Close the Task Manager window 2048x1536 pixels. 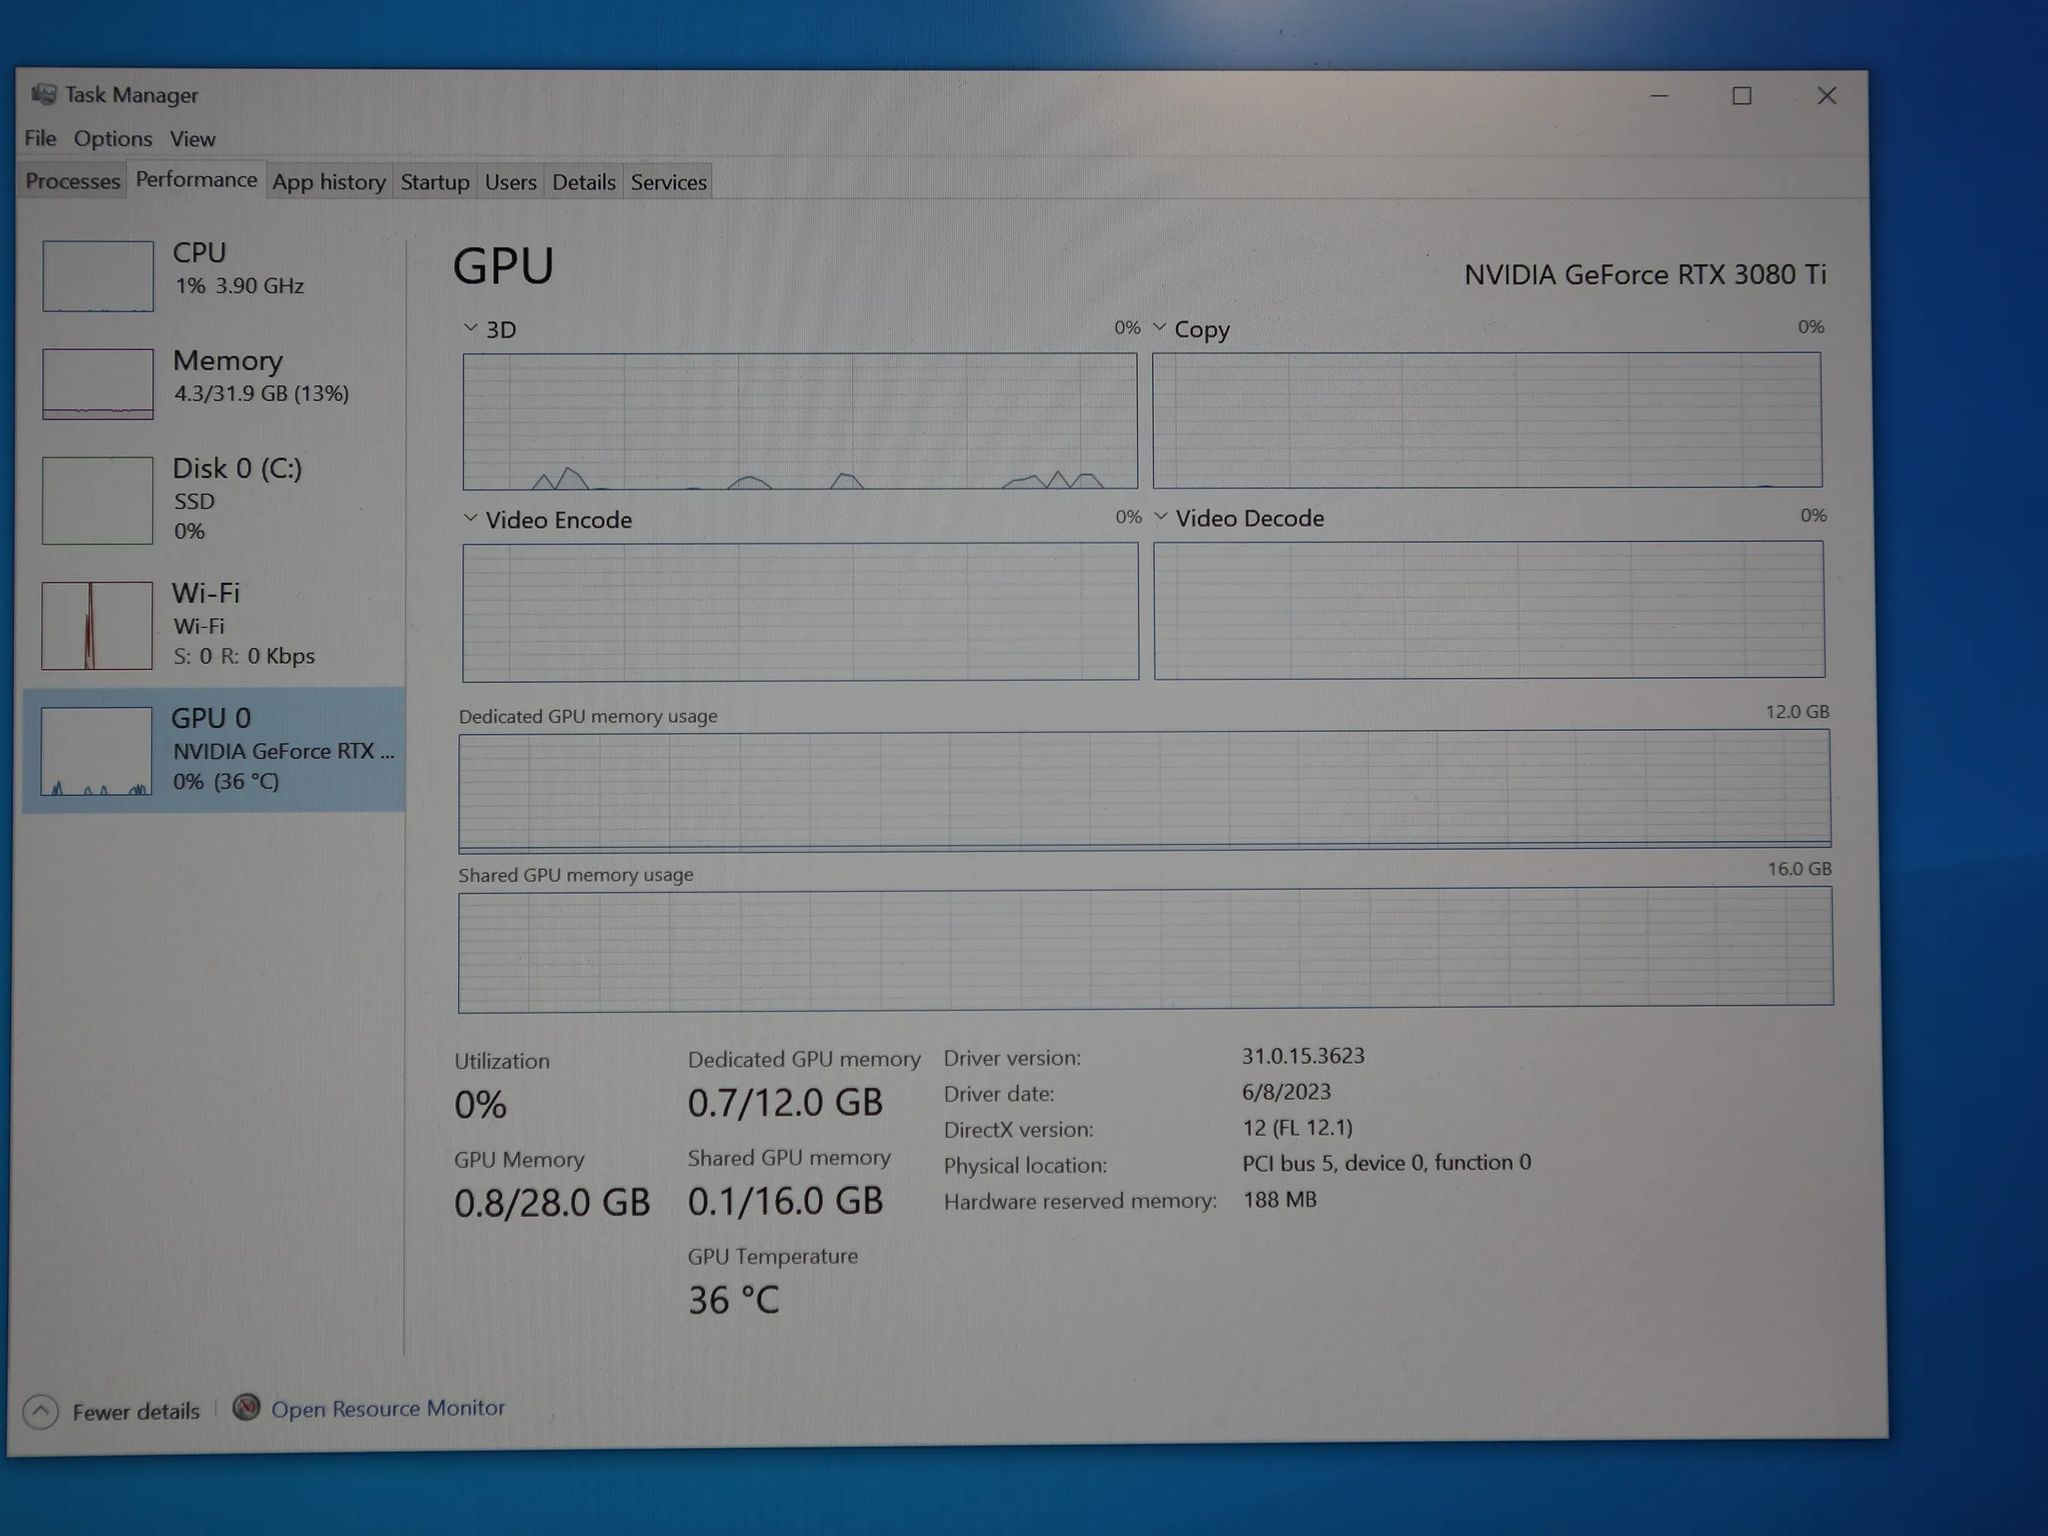click(x=1827, y=96)
